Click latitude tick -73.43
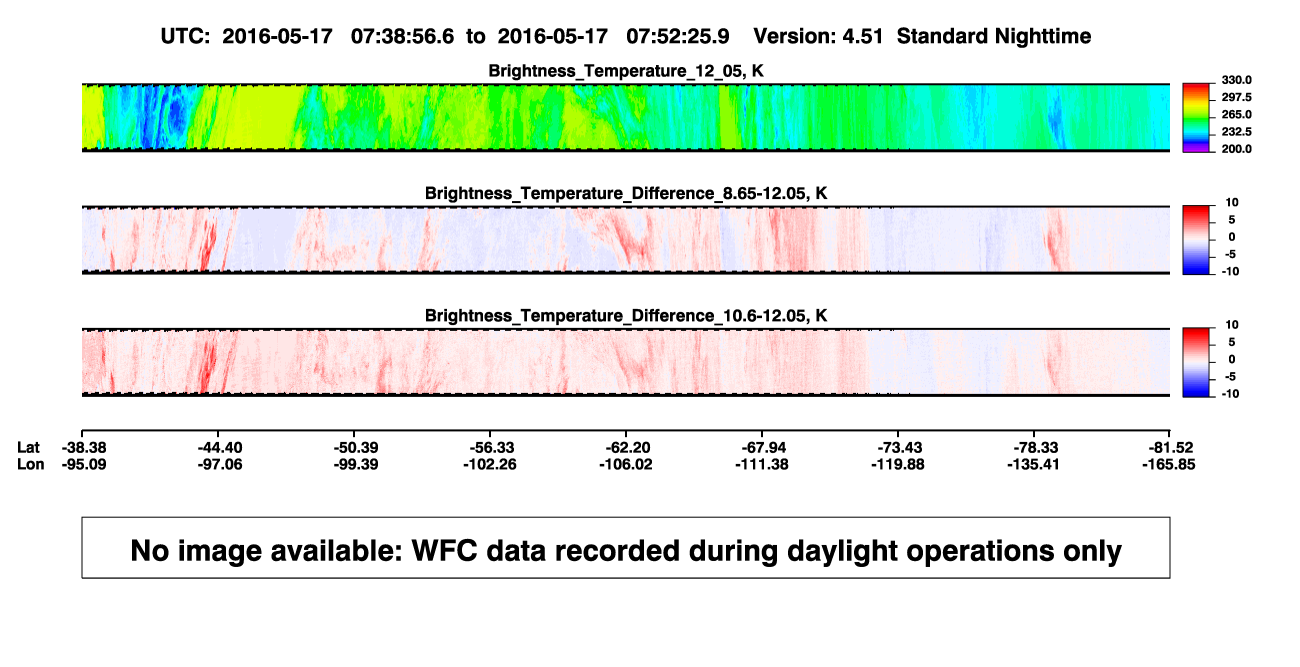 pos(900,447)
